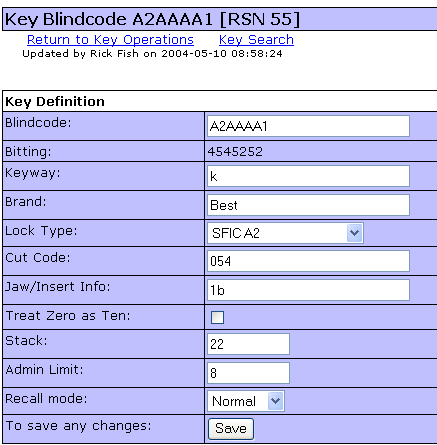Image resolution: width=437 pixels, height=445 pixels.
Task: Expand the Lock Type SFIC A2 dropdown
Action: click(285, 233)
